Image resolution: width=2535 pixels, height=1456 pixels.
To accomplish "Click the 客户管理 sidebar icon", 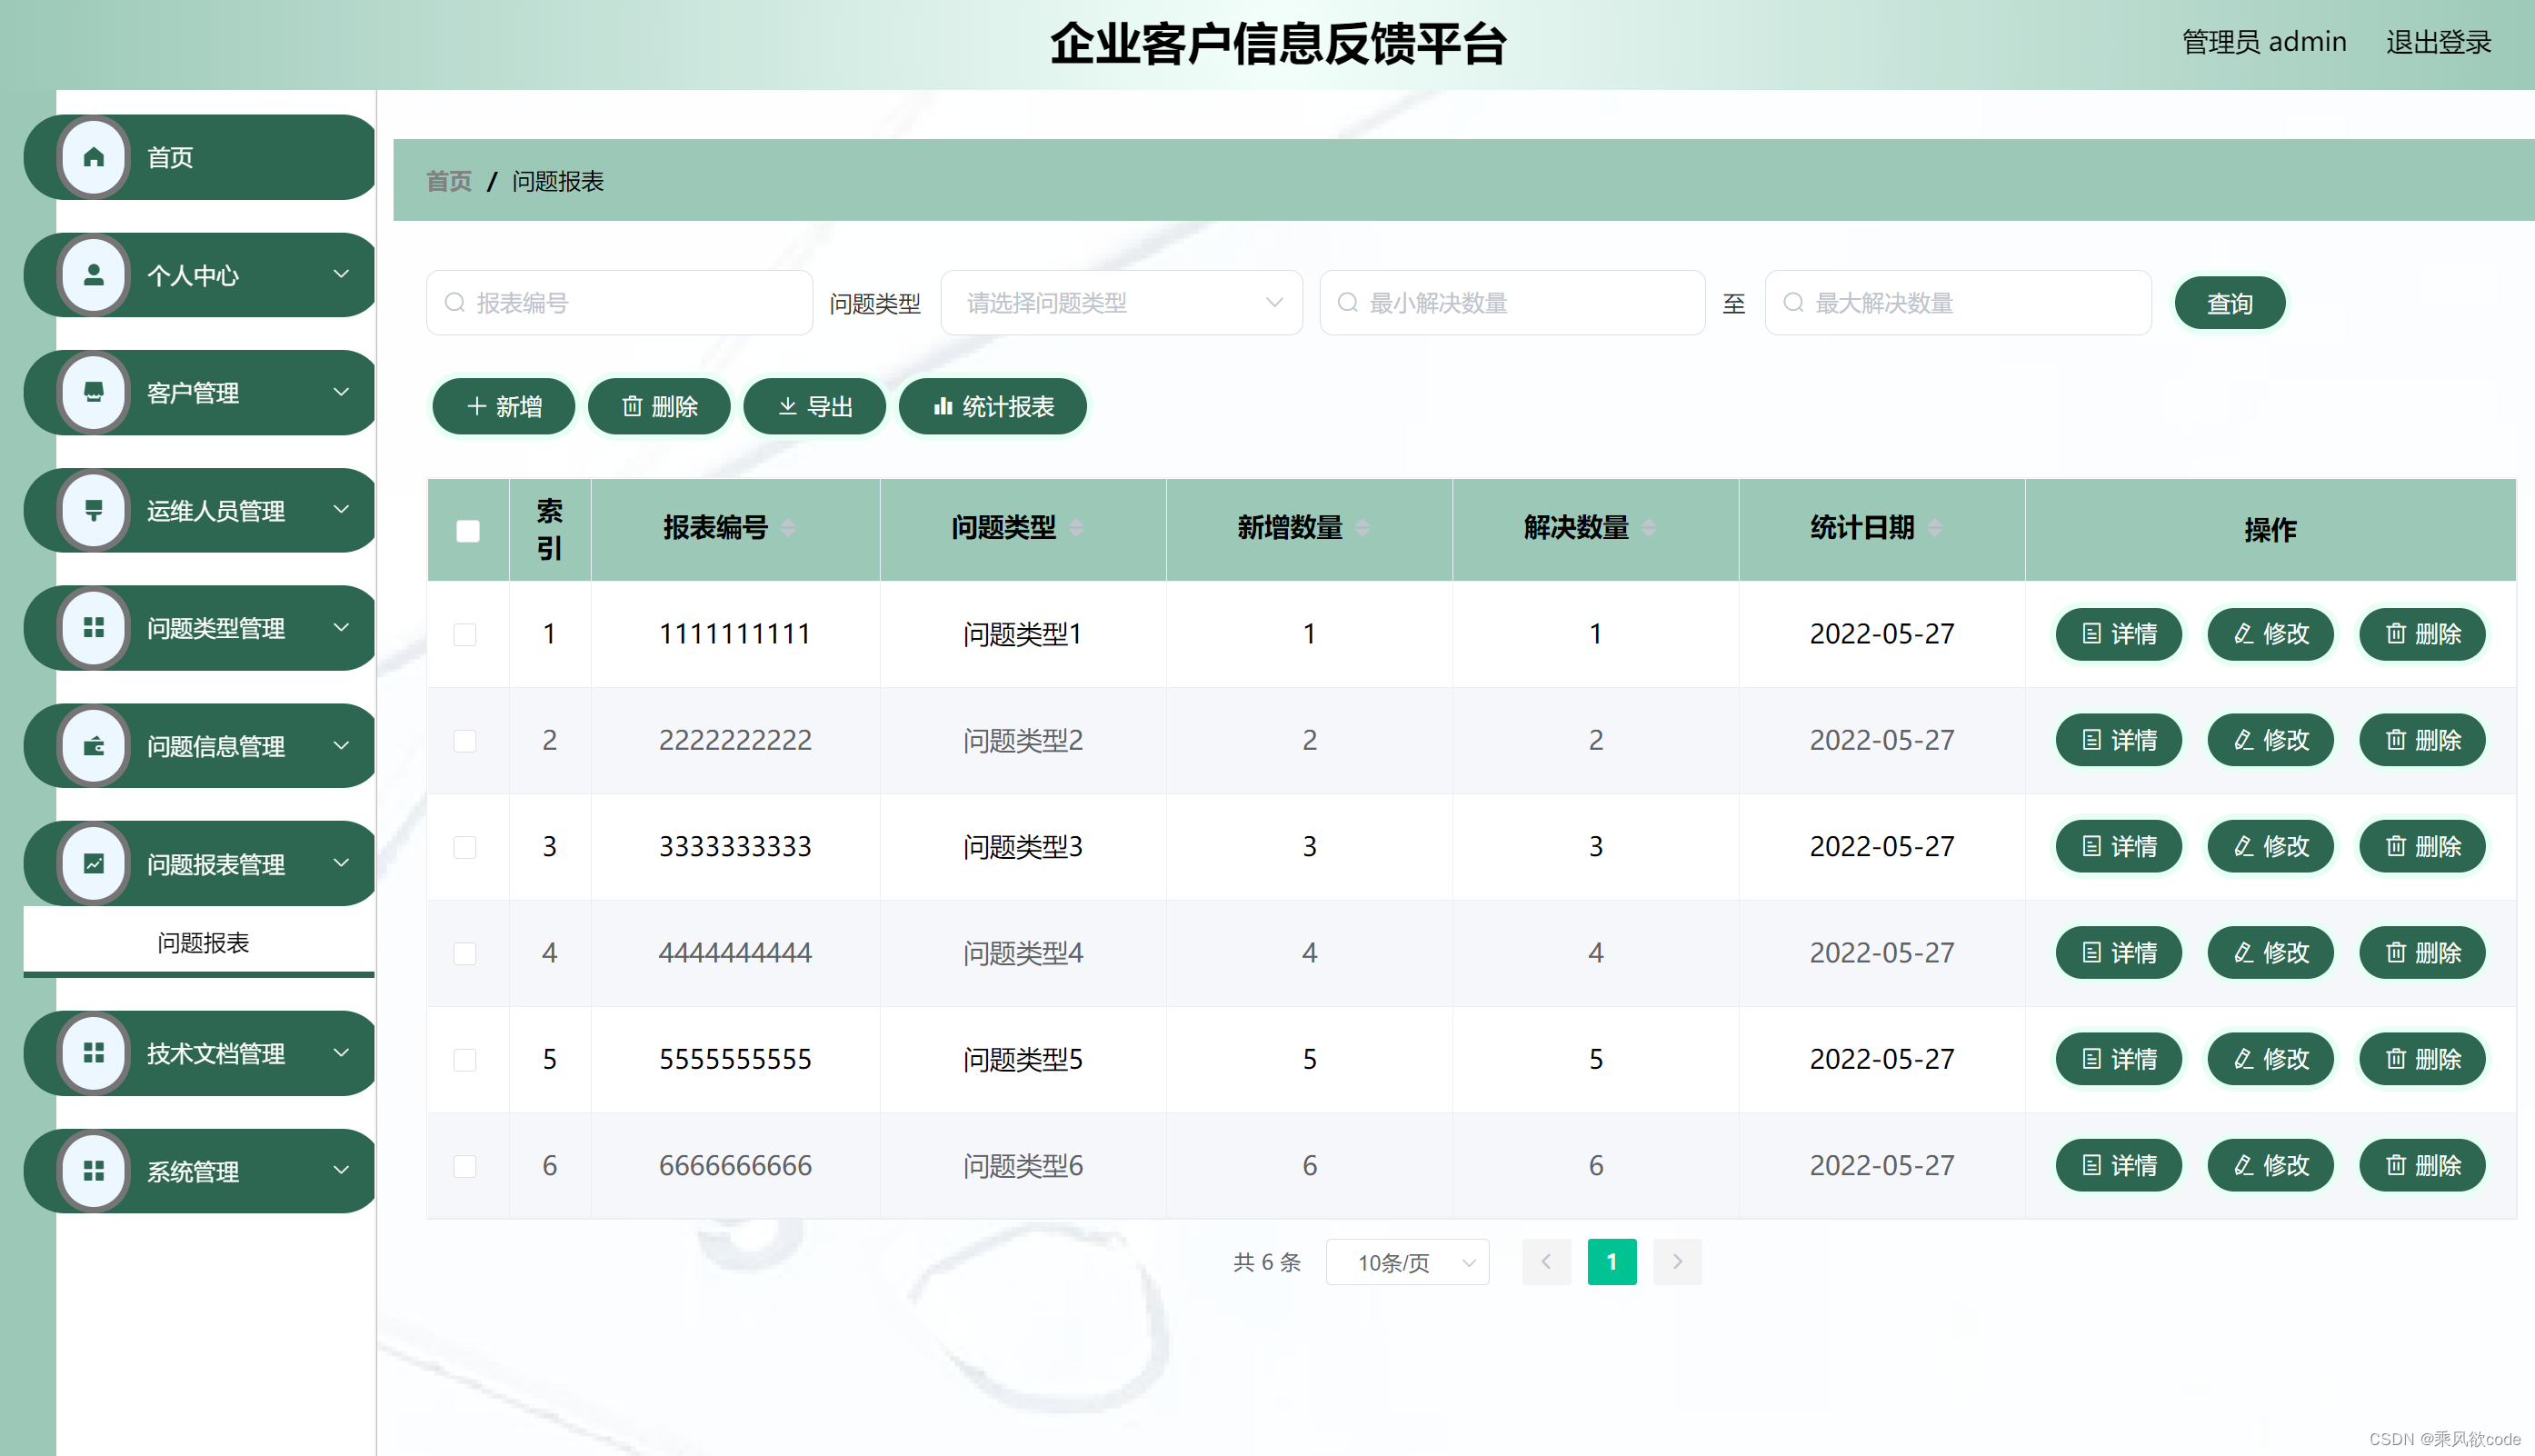I will coord(94,392).
